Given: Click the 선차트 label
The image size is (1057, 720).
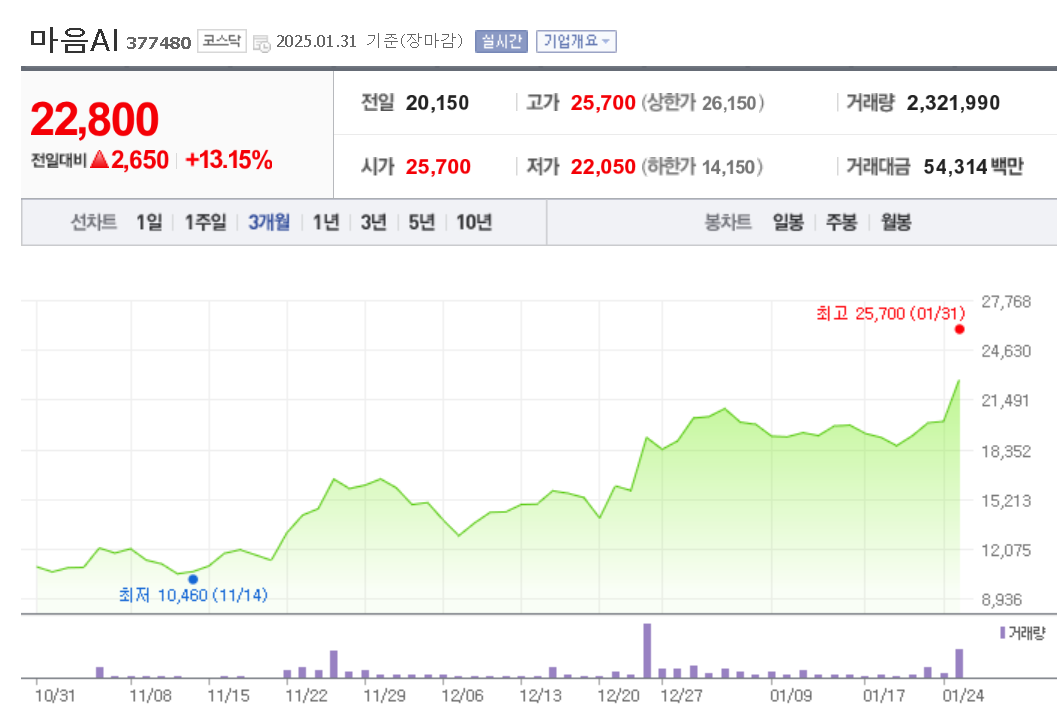Looking at the screenshot, I should 94,222.
